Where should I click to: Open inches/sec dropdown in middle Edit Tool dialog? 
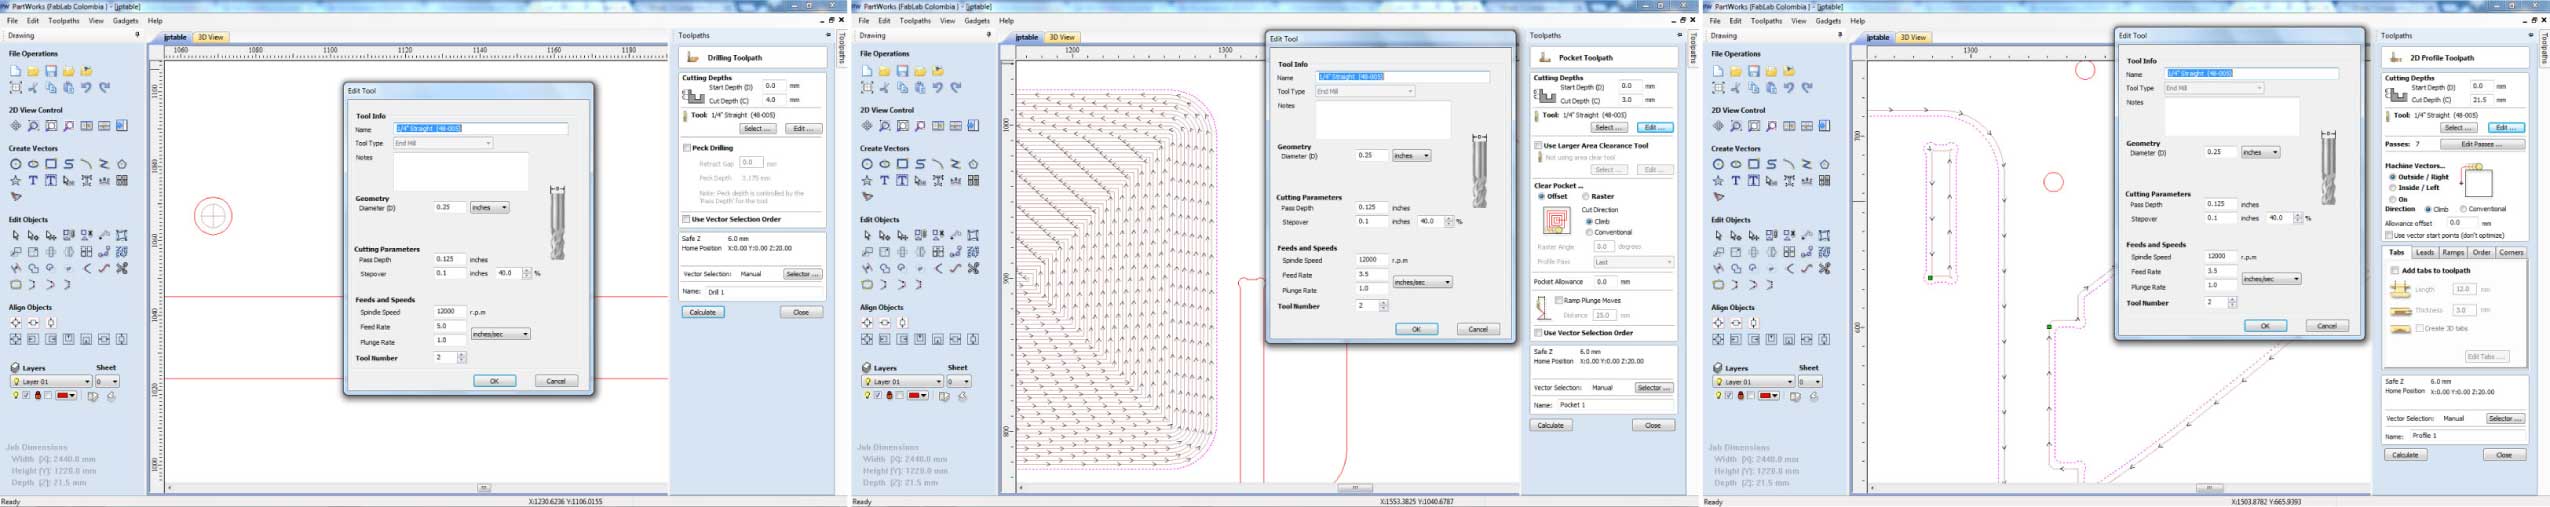[1423, 282]
